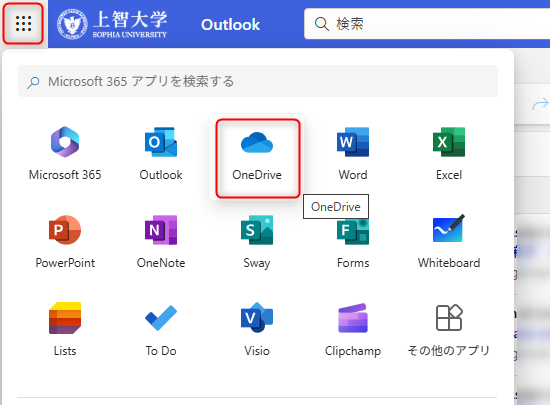This screenshot has width=550, height=405.
Task: Launch the Visio app
Action: coord(257,330)
